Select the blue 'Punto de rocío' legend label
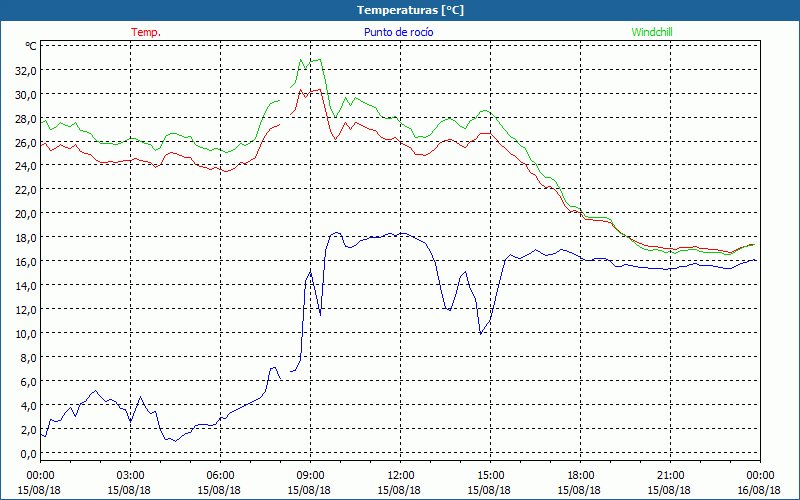The height and width of the screenshot is (500, 800). point(399,32)
